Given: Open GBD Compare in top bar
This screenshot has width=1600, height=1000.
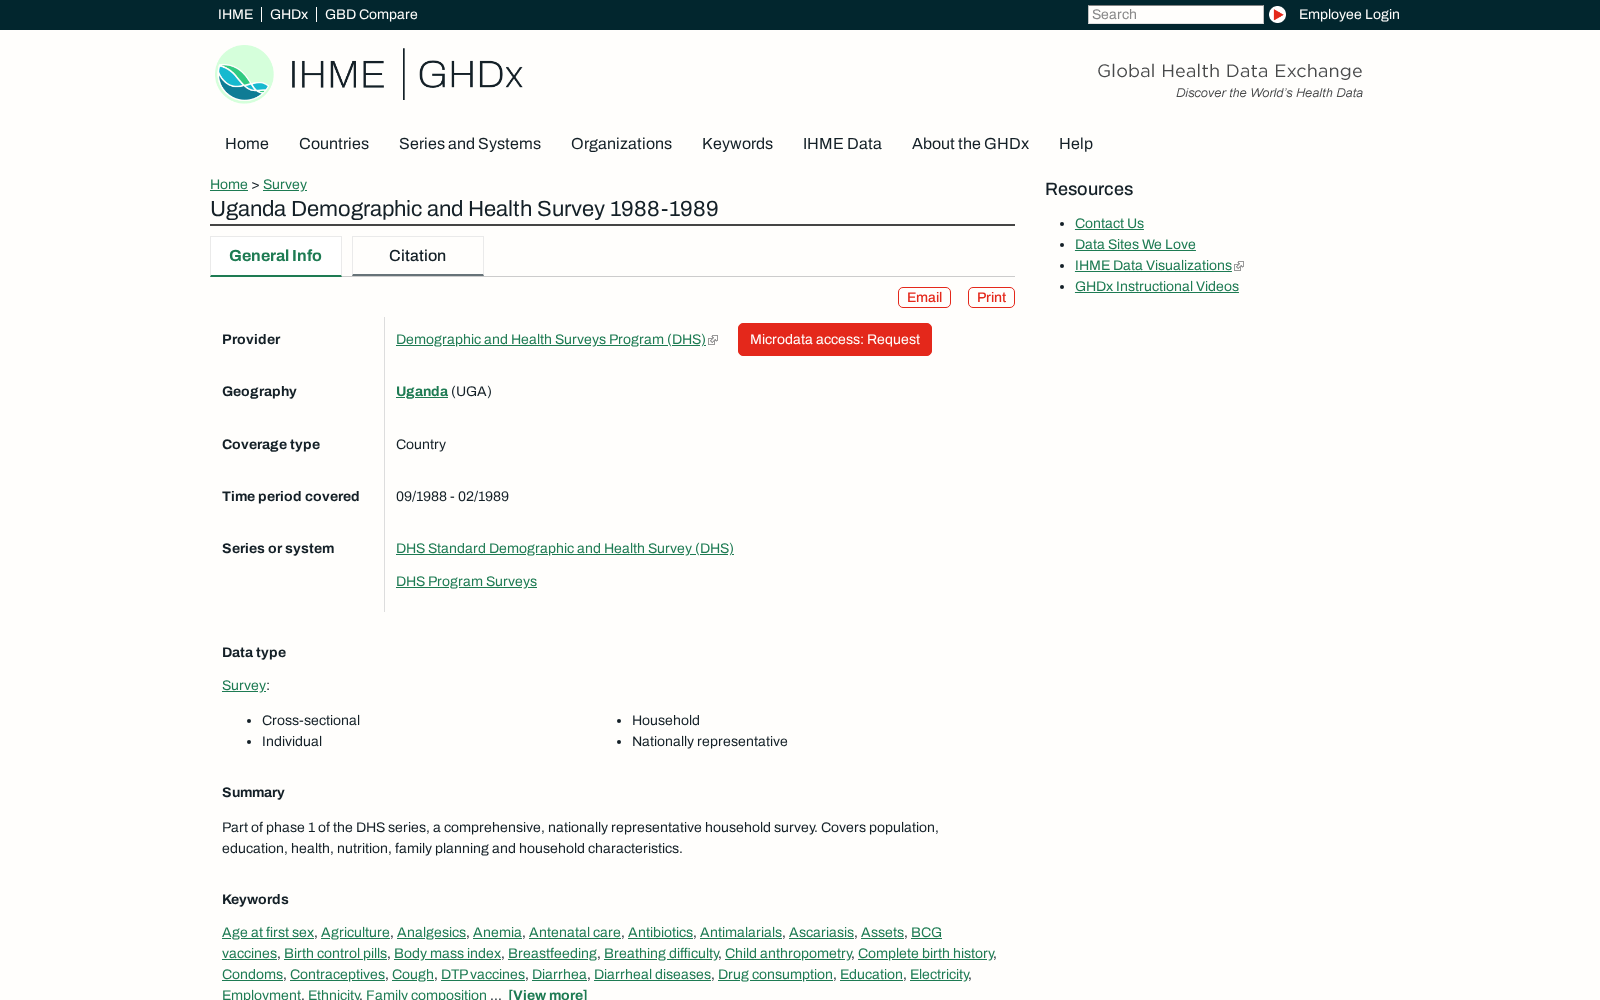Looking at the screenshot, I should (x=371, y=14).
